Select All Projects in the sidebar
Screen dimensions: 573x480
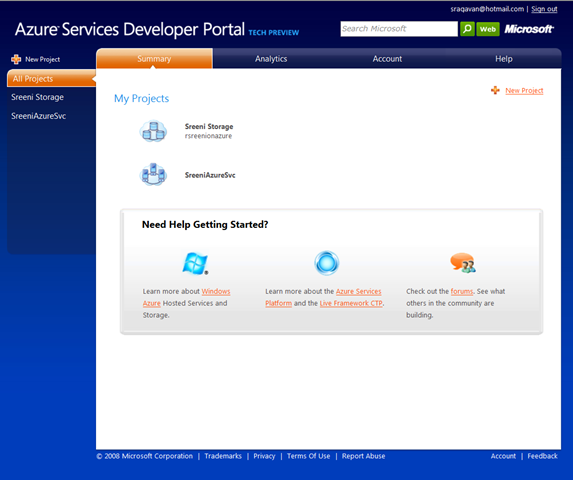51,79
